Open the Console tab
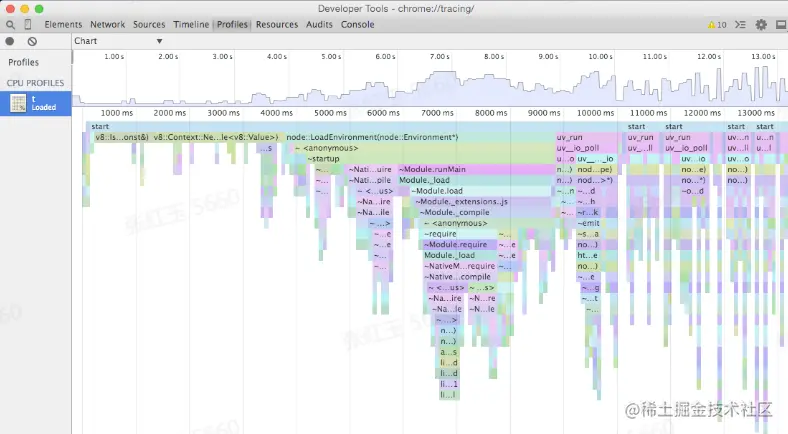Screen dimensions: 788x434 tap(357, 25)
